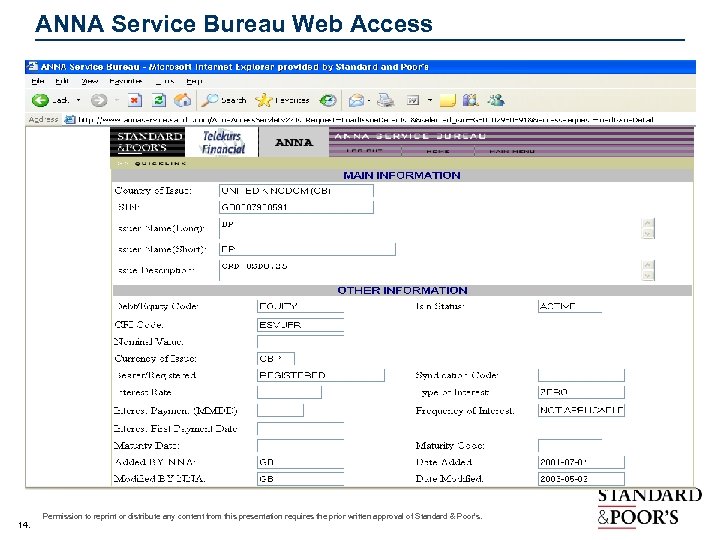
Task: Click the yellow folder toolbar icon
Action: tap(447, 100)
